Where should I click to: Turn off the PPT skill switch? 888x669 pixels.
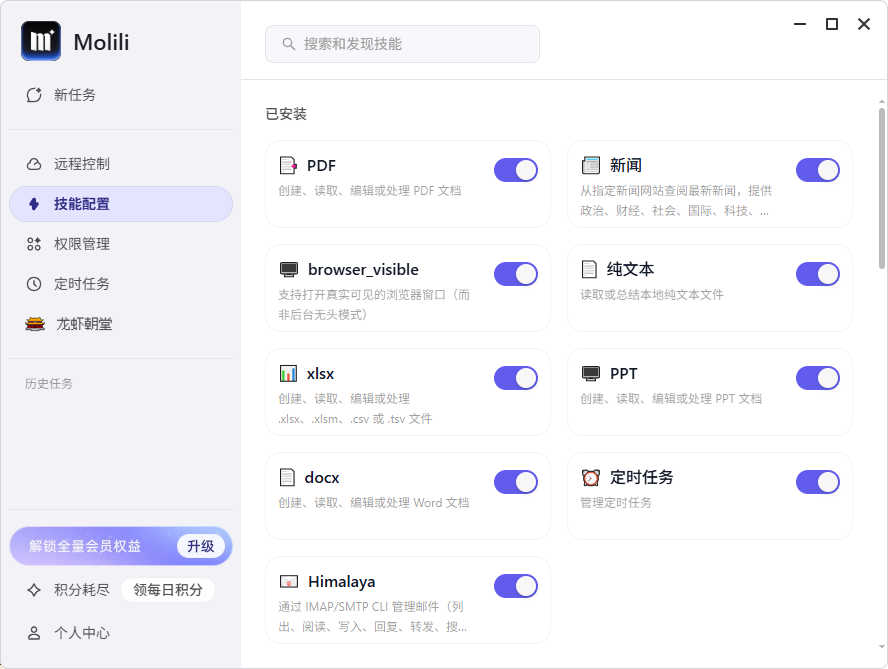818,378
